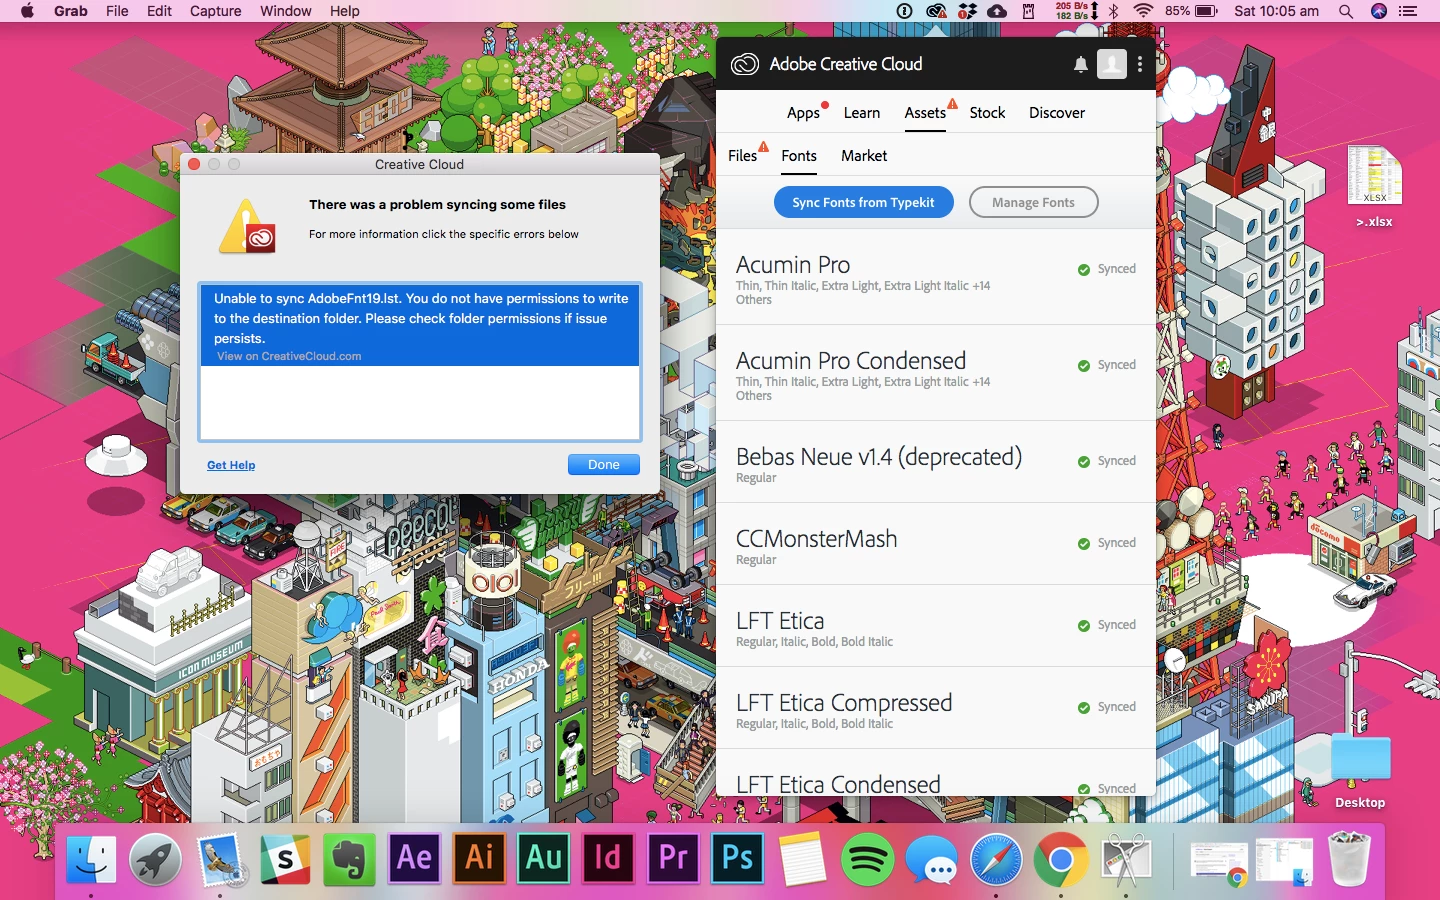Open the three-dot menu in Creative Cloud
The image size is (1440, 900).
coord(1140,64)
